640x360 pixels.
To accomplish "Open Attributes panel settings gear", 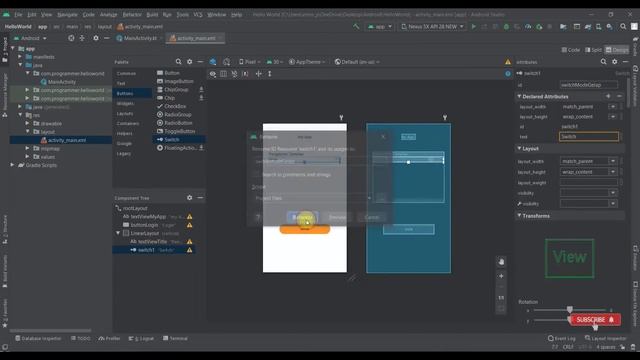I will click(x=615, y=62).
